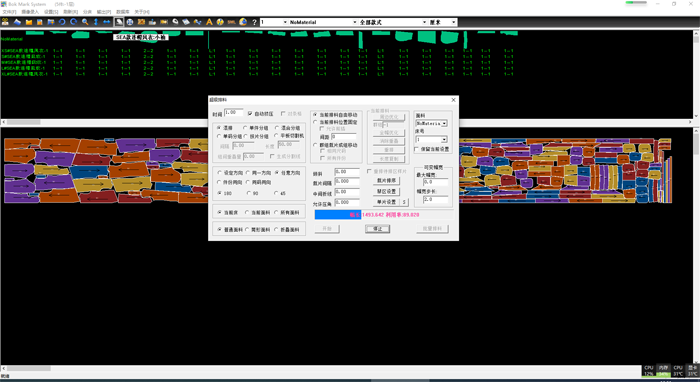The image size is (700, 382).
Task: Click the redo arrow toolbar icon
Action: [74, 22]
